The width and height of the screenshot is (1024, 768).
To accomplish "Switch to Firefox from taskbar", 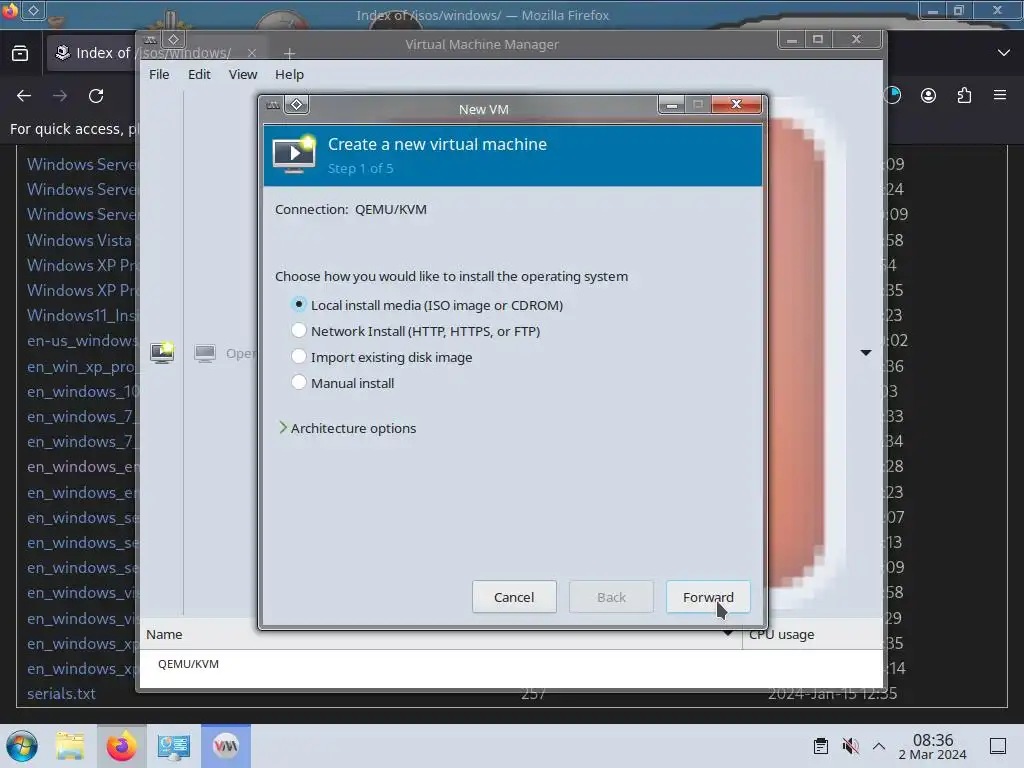I will click(x=121, y=746).
